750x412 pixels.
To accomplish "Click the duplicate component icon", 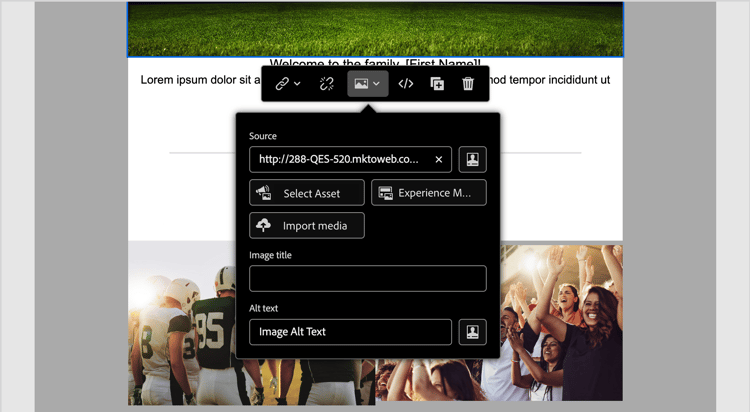I will [437, 84].
